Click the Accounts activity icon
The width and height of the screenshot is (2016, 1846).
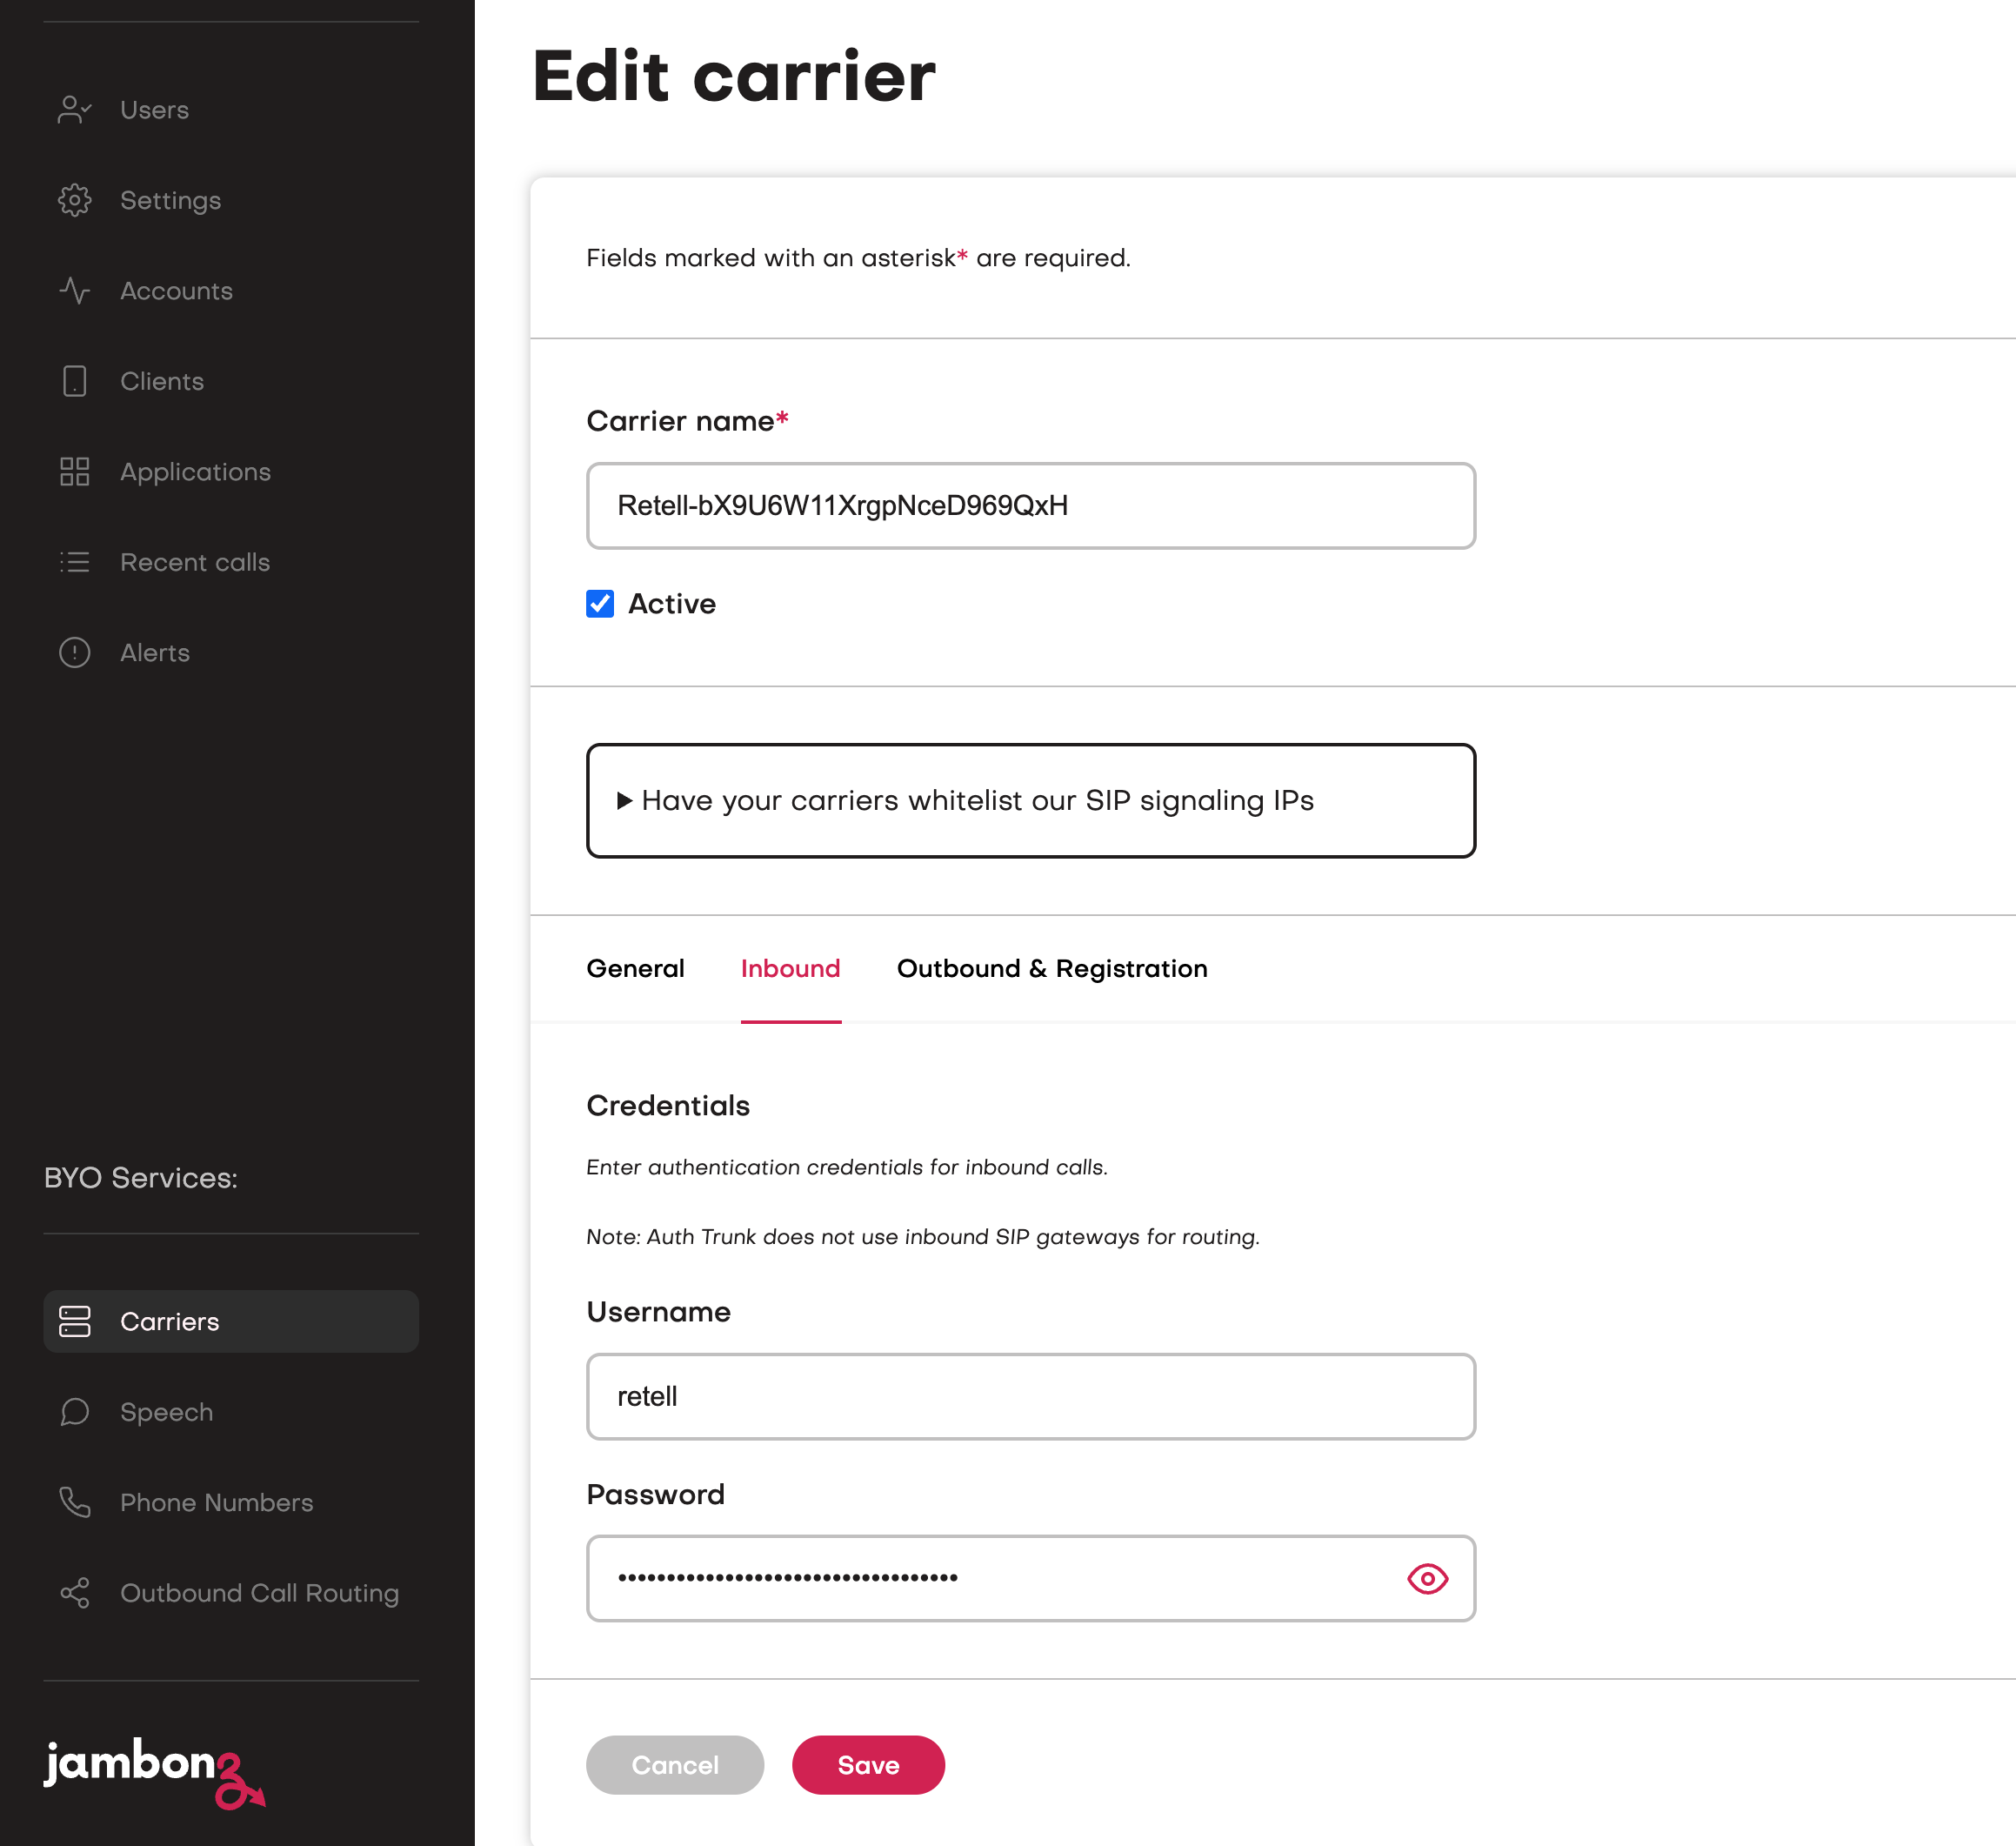[x=75, y=291]
